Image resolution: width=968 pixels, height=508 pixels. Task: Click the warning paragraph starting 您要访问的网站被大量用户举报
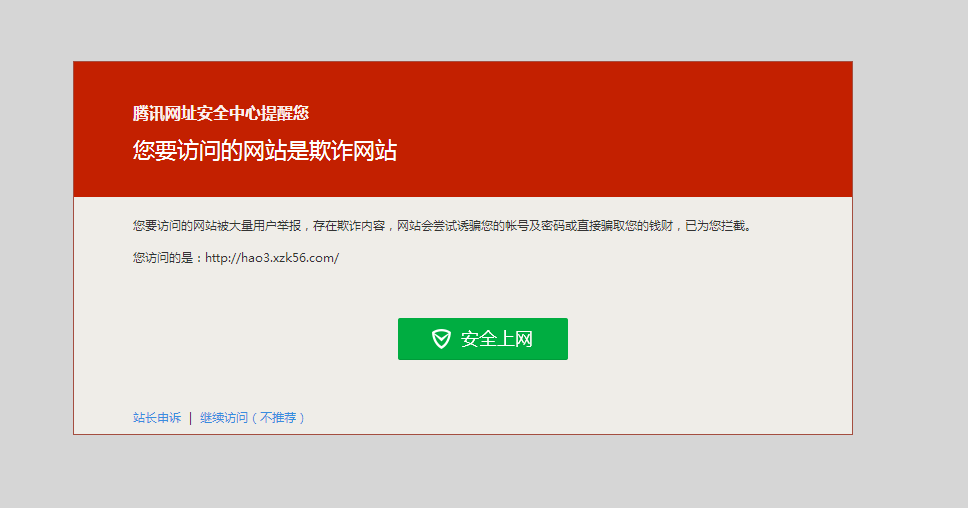click(x=443, y=226)
